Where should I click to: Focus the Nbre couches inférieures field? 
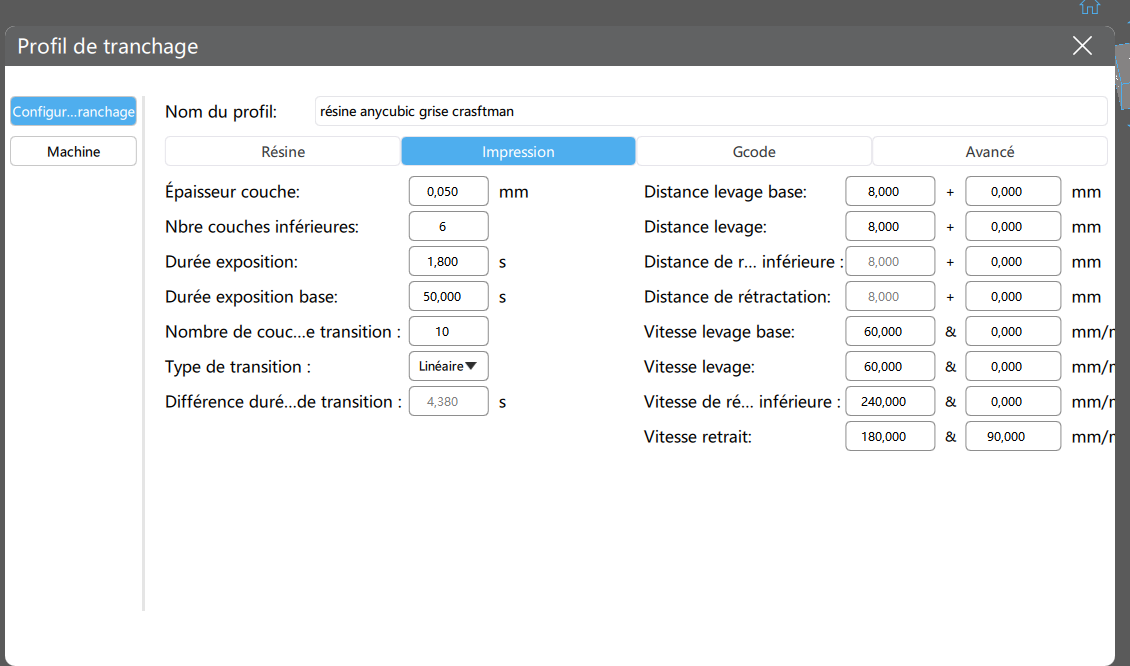[448, 226]
